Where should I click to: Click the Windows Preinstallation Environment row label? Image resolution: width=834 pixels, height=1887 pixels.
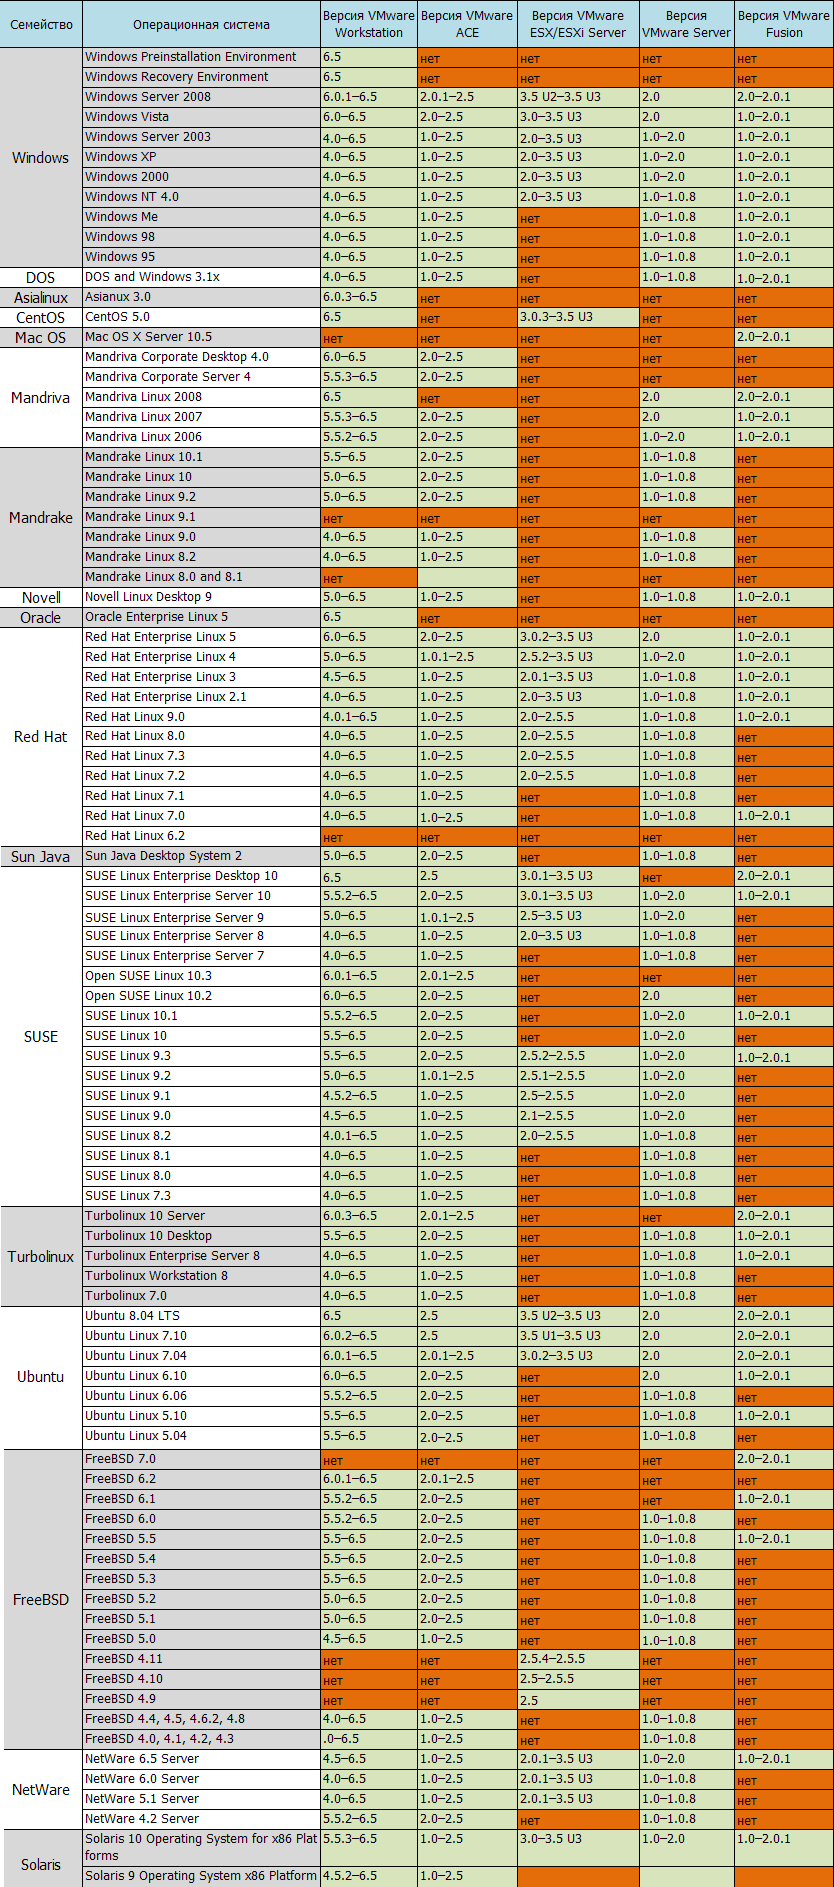click(x=191, y=57)
